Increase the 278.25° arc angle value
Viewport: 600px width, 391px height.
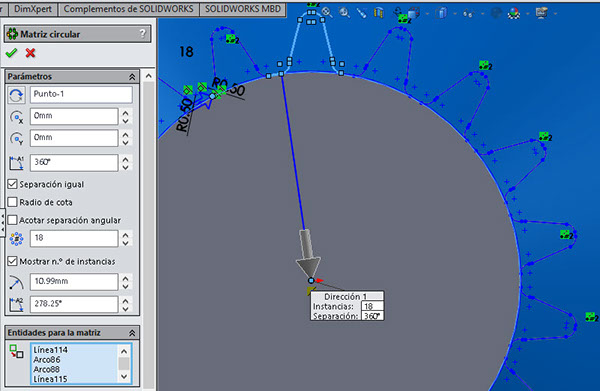pyautogui.click(x=126, y=300)
